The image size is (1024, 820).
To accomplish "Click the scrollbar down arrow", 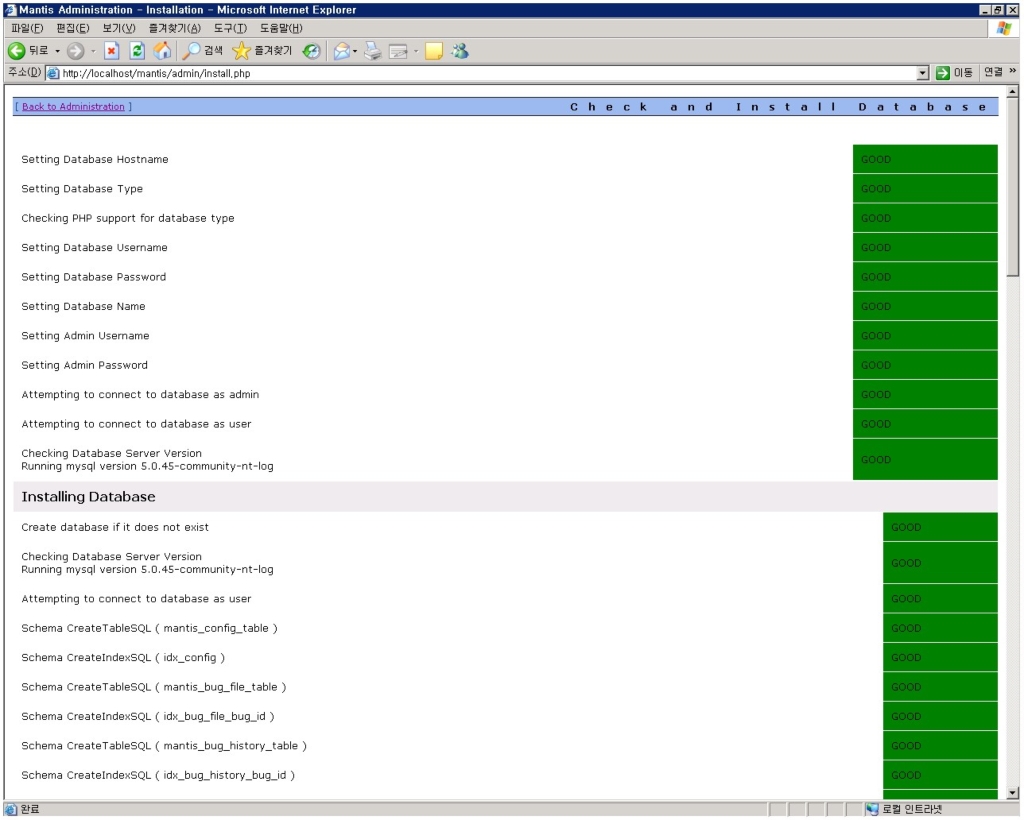I will 1013,793.
